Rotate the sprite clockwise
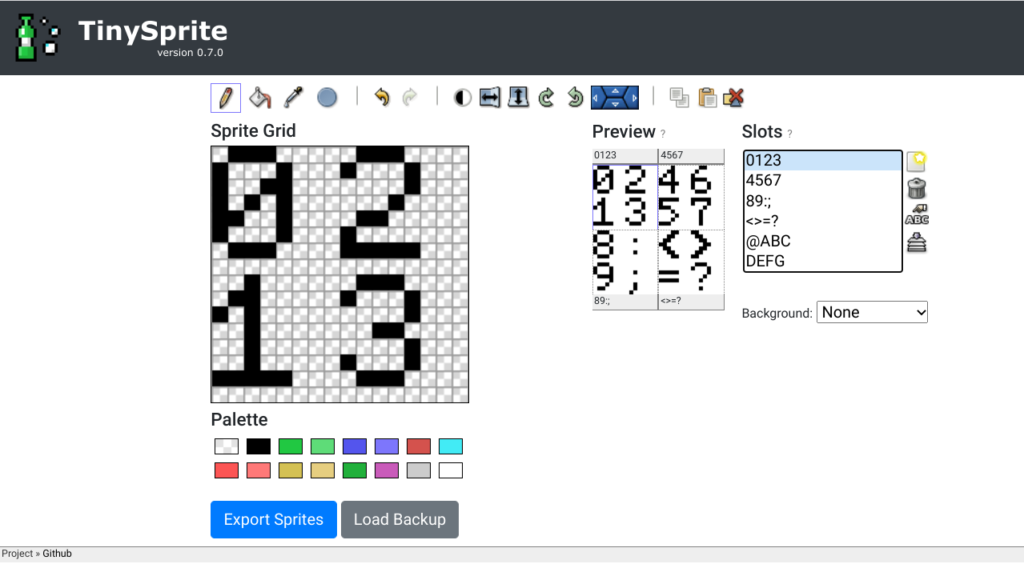This screenshot has width=1024, height=564. coord(546,97)
